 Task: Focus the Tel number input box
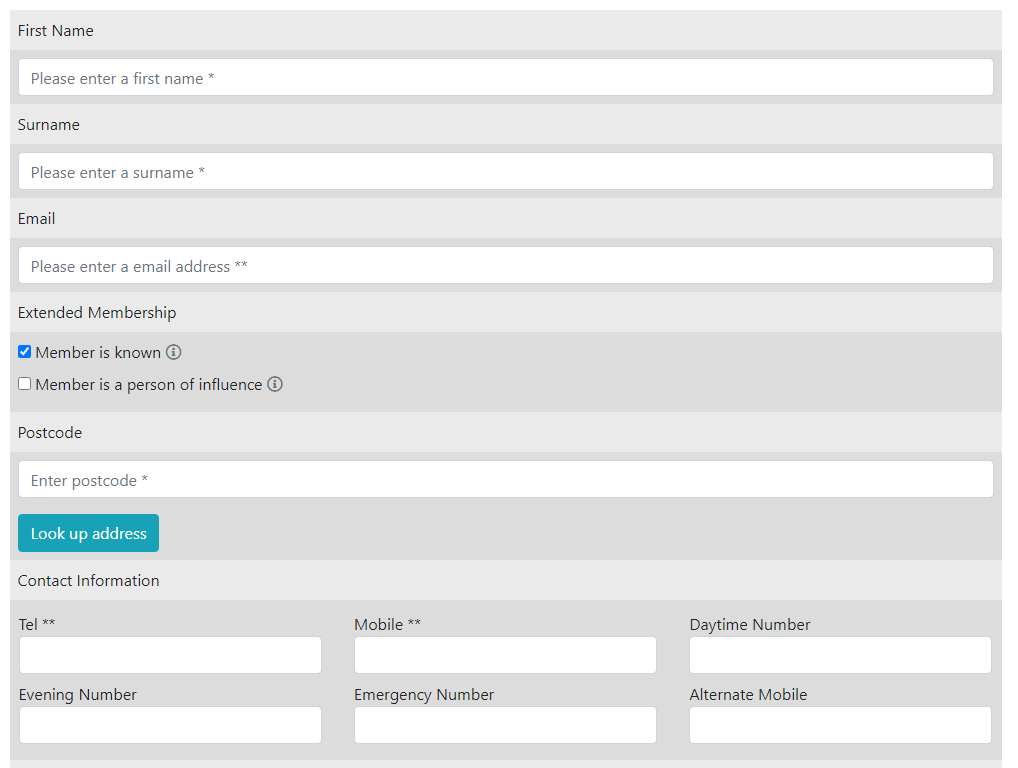tap(170, 655)
